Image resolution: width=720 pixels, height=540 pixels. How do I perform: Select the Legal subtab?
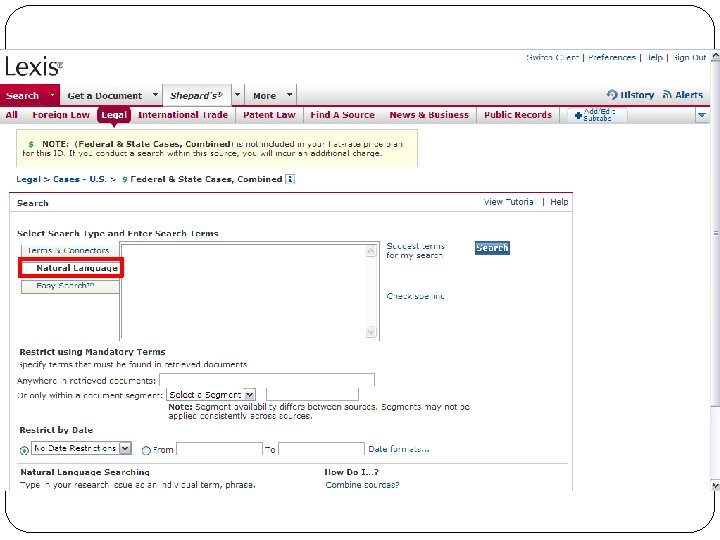pyautogui.click(x=113, y=115)
